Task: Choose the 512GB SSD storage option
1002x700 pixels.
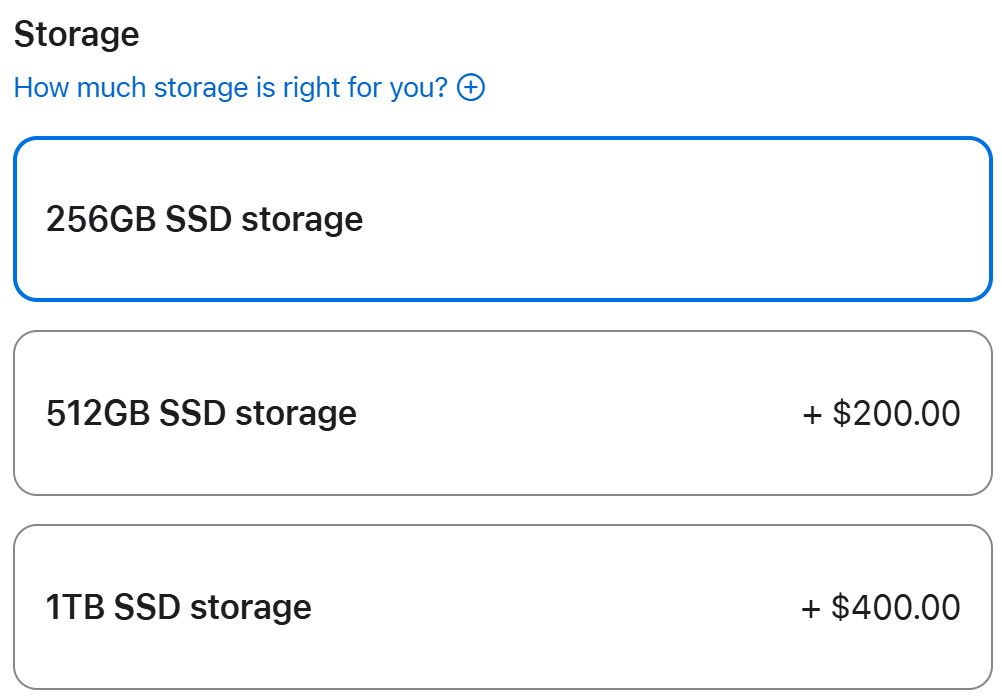Action: [502, 413]
